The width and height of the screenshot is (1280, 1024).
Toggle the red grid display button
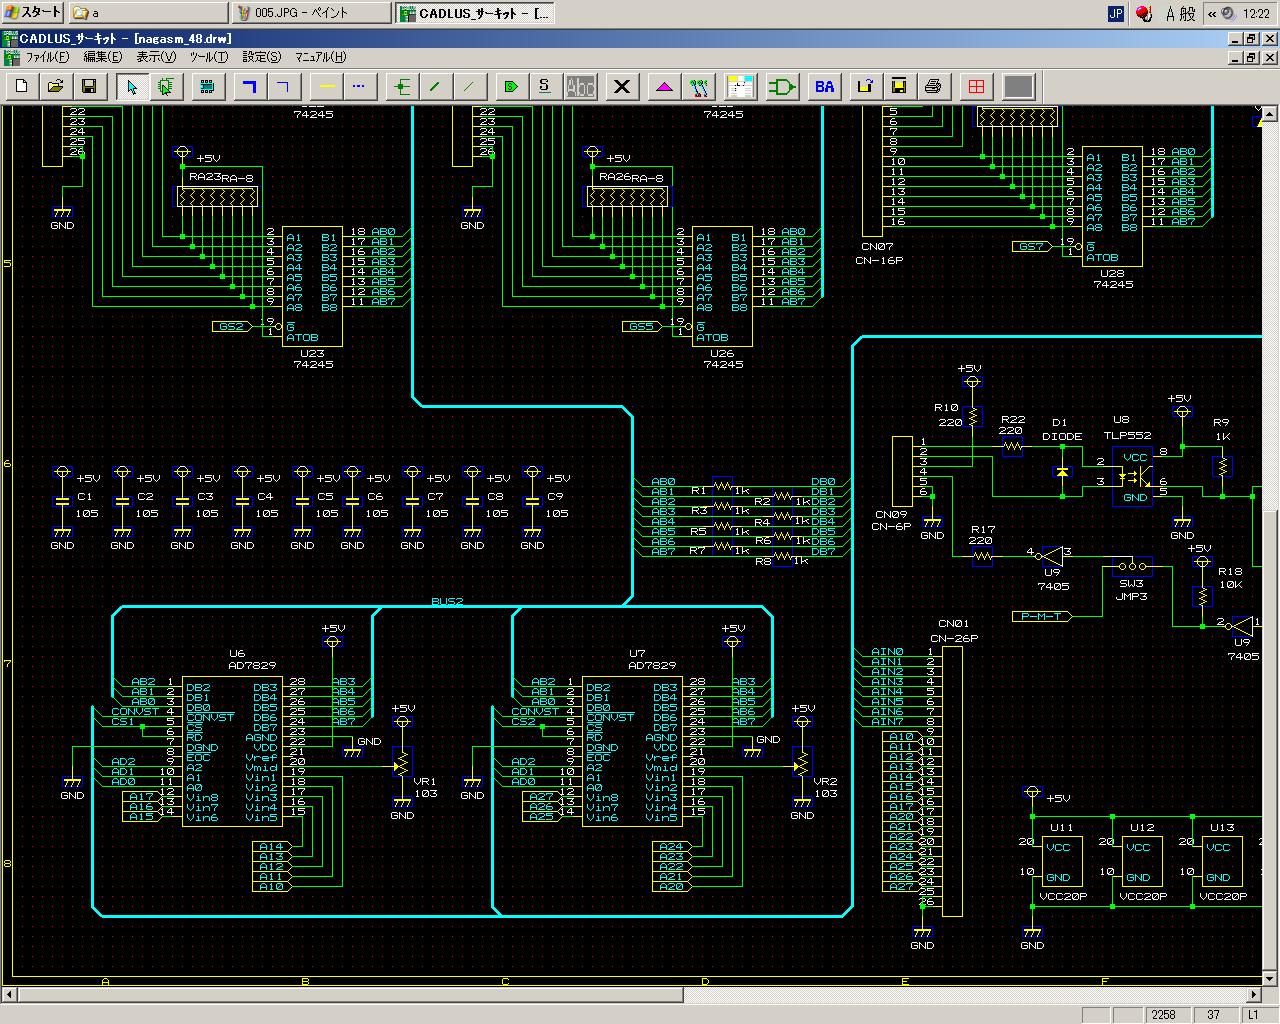976,87
